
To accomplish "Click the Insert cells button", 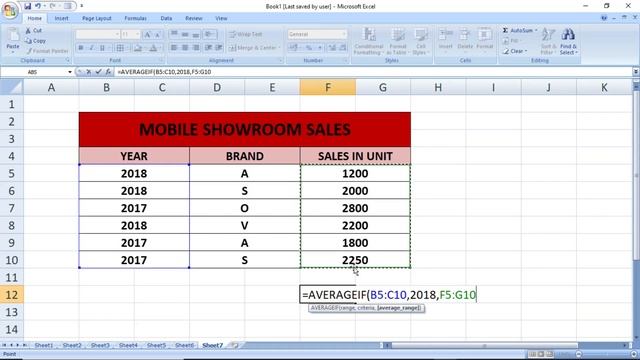I will coord(446,39).
